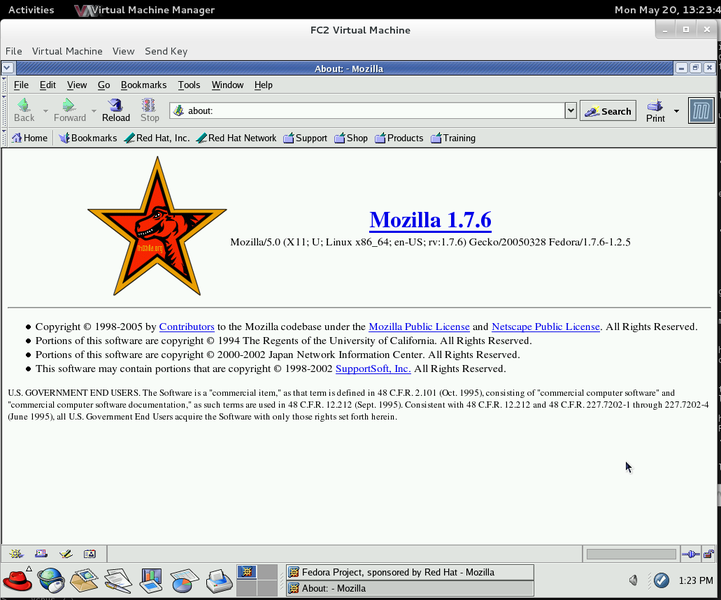Click the Red Hat main menu icon
The height and width of the screenshot is (600, 721).
16,579
